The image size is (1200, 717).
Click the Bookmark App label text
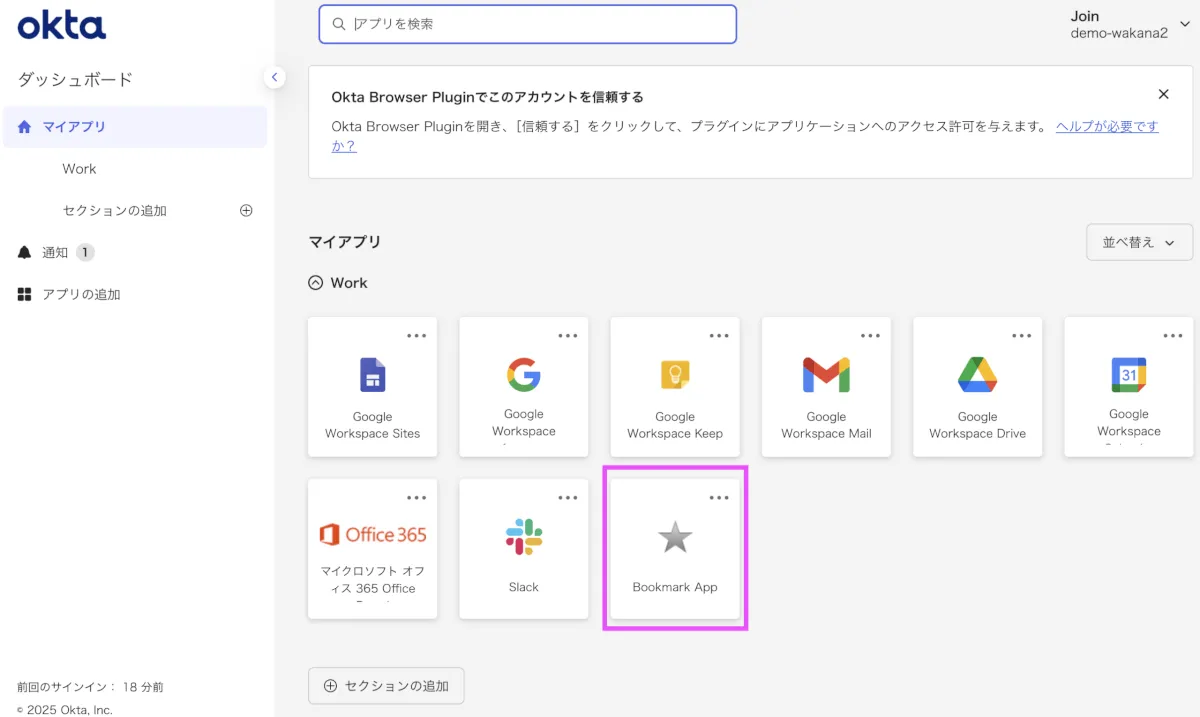pos(675,587)
